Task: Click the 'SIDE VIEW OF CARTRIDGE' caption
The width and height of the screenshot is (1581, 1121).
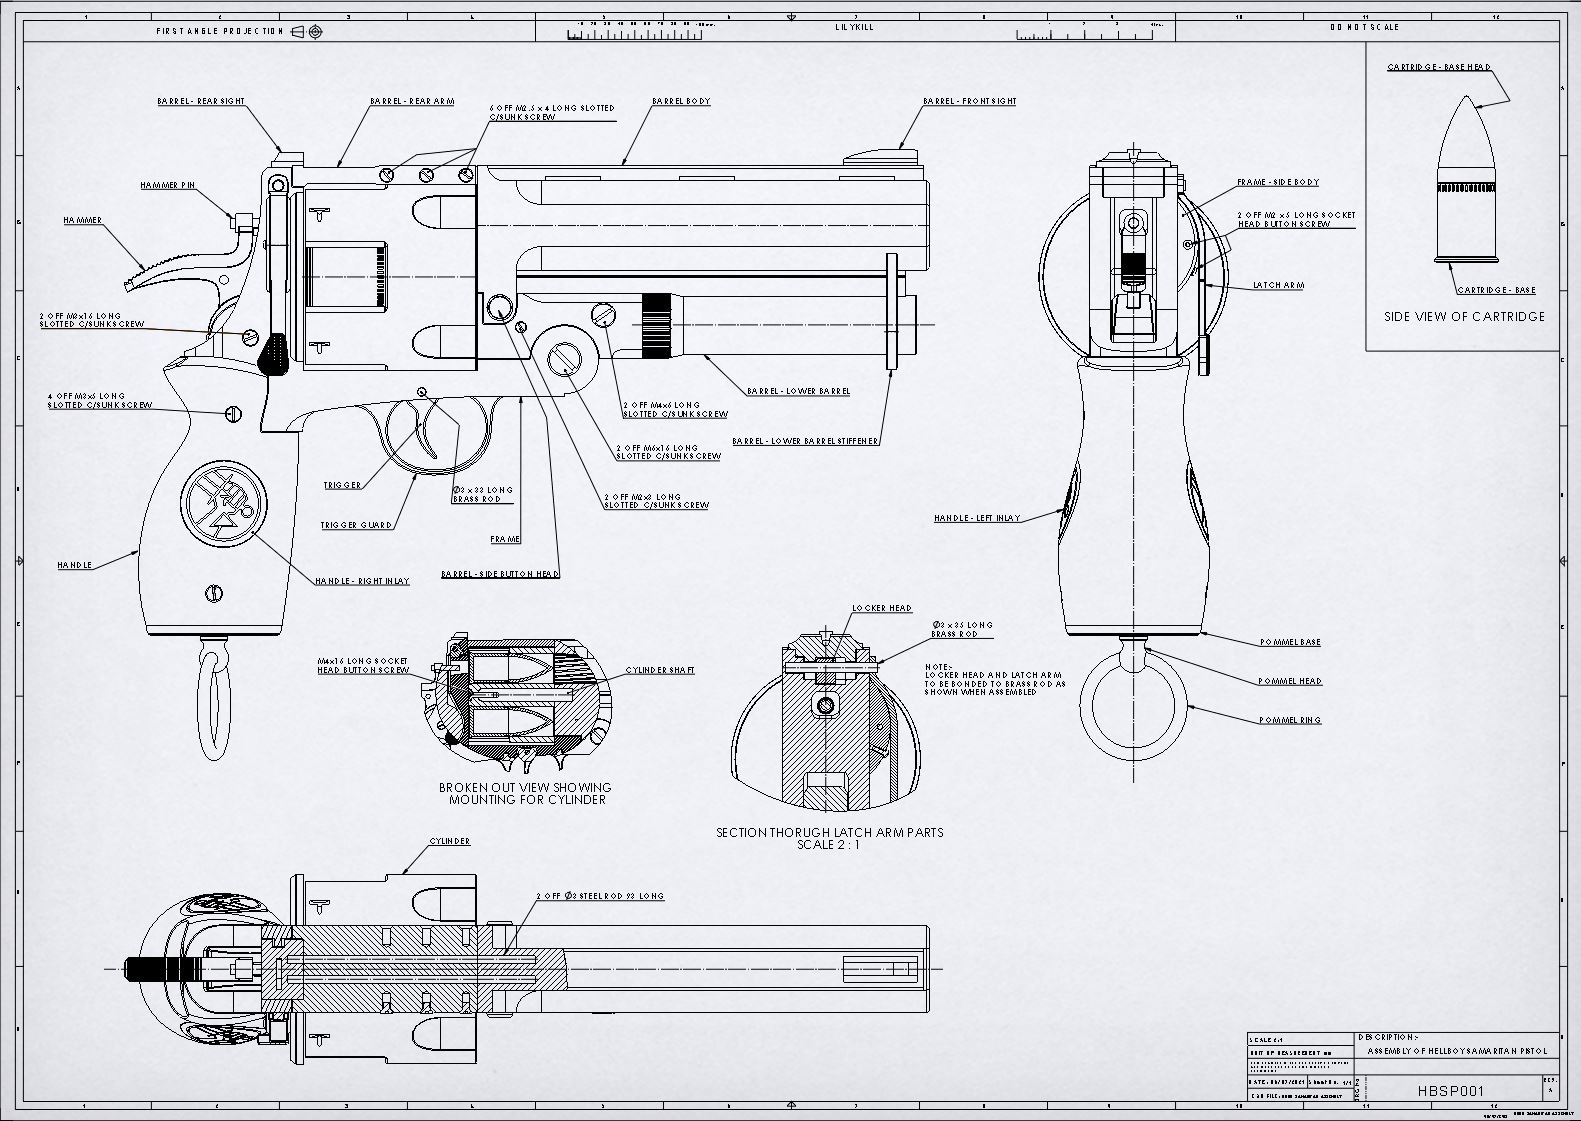Action: [1464, 316]
